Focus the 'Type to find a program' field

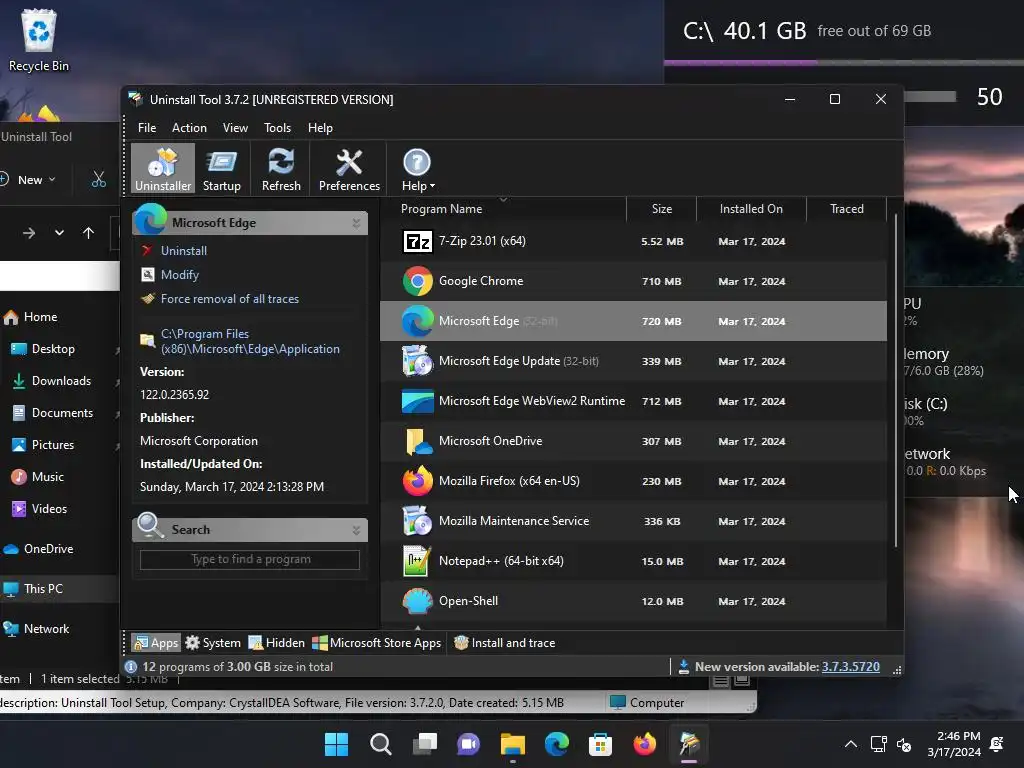tap(250, 560)
